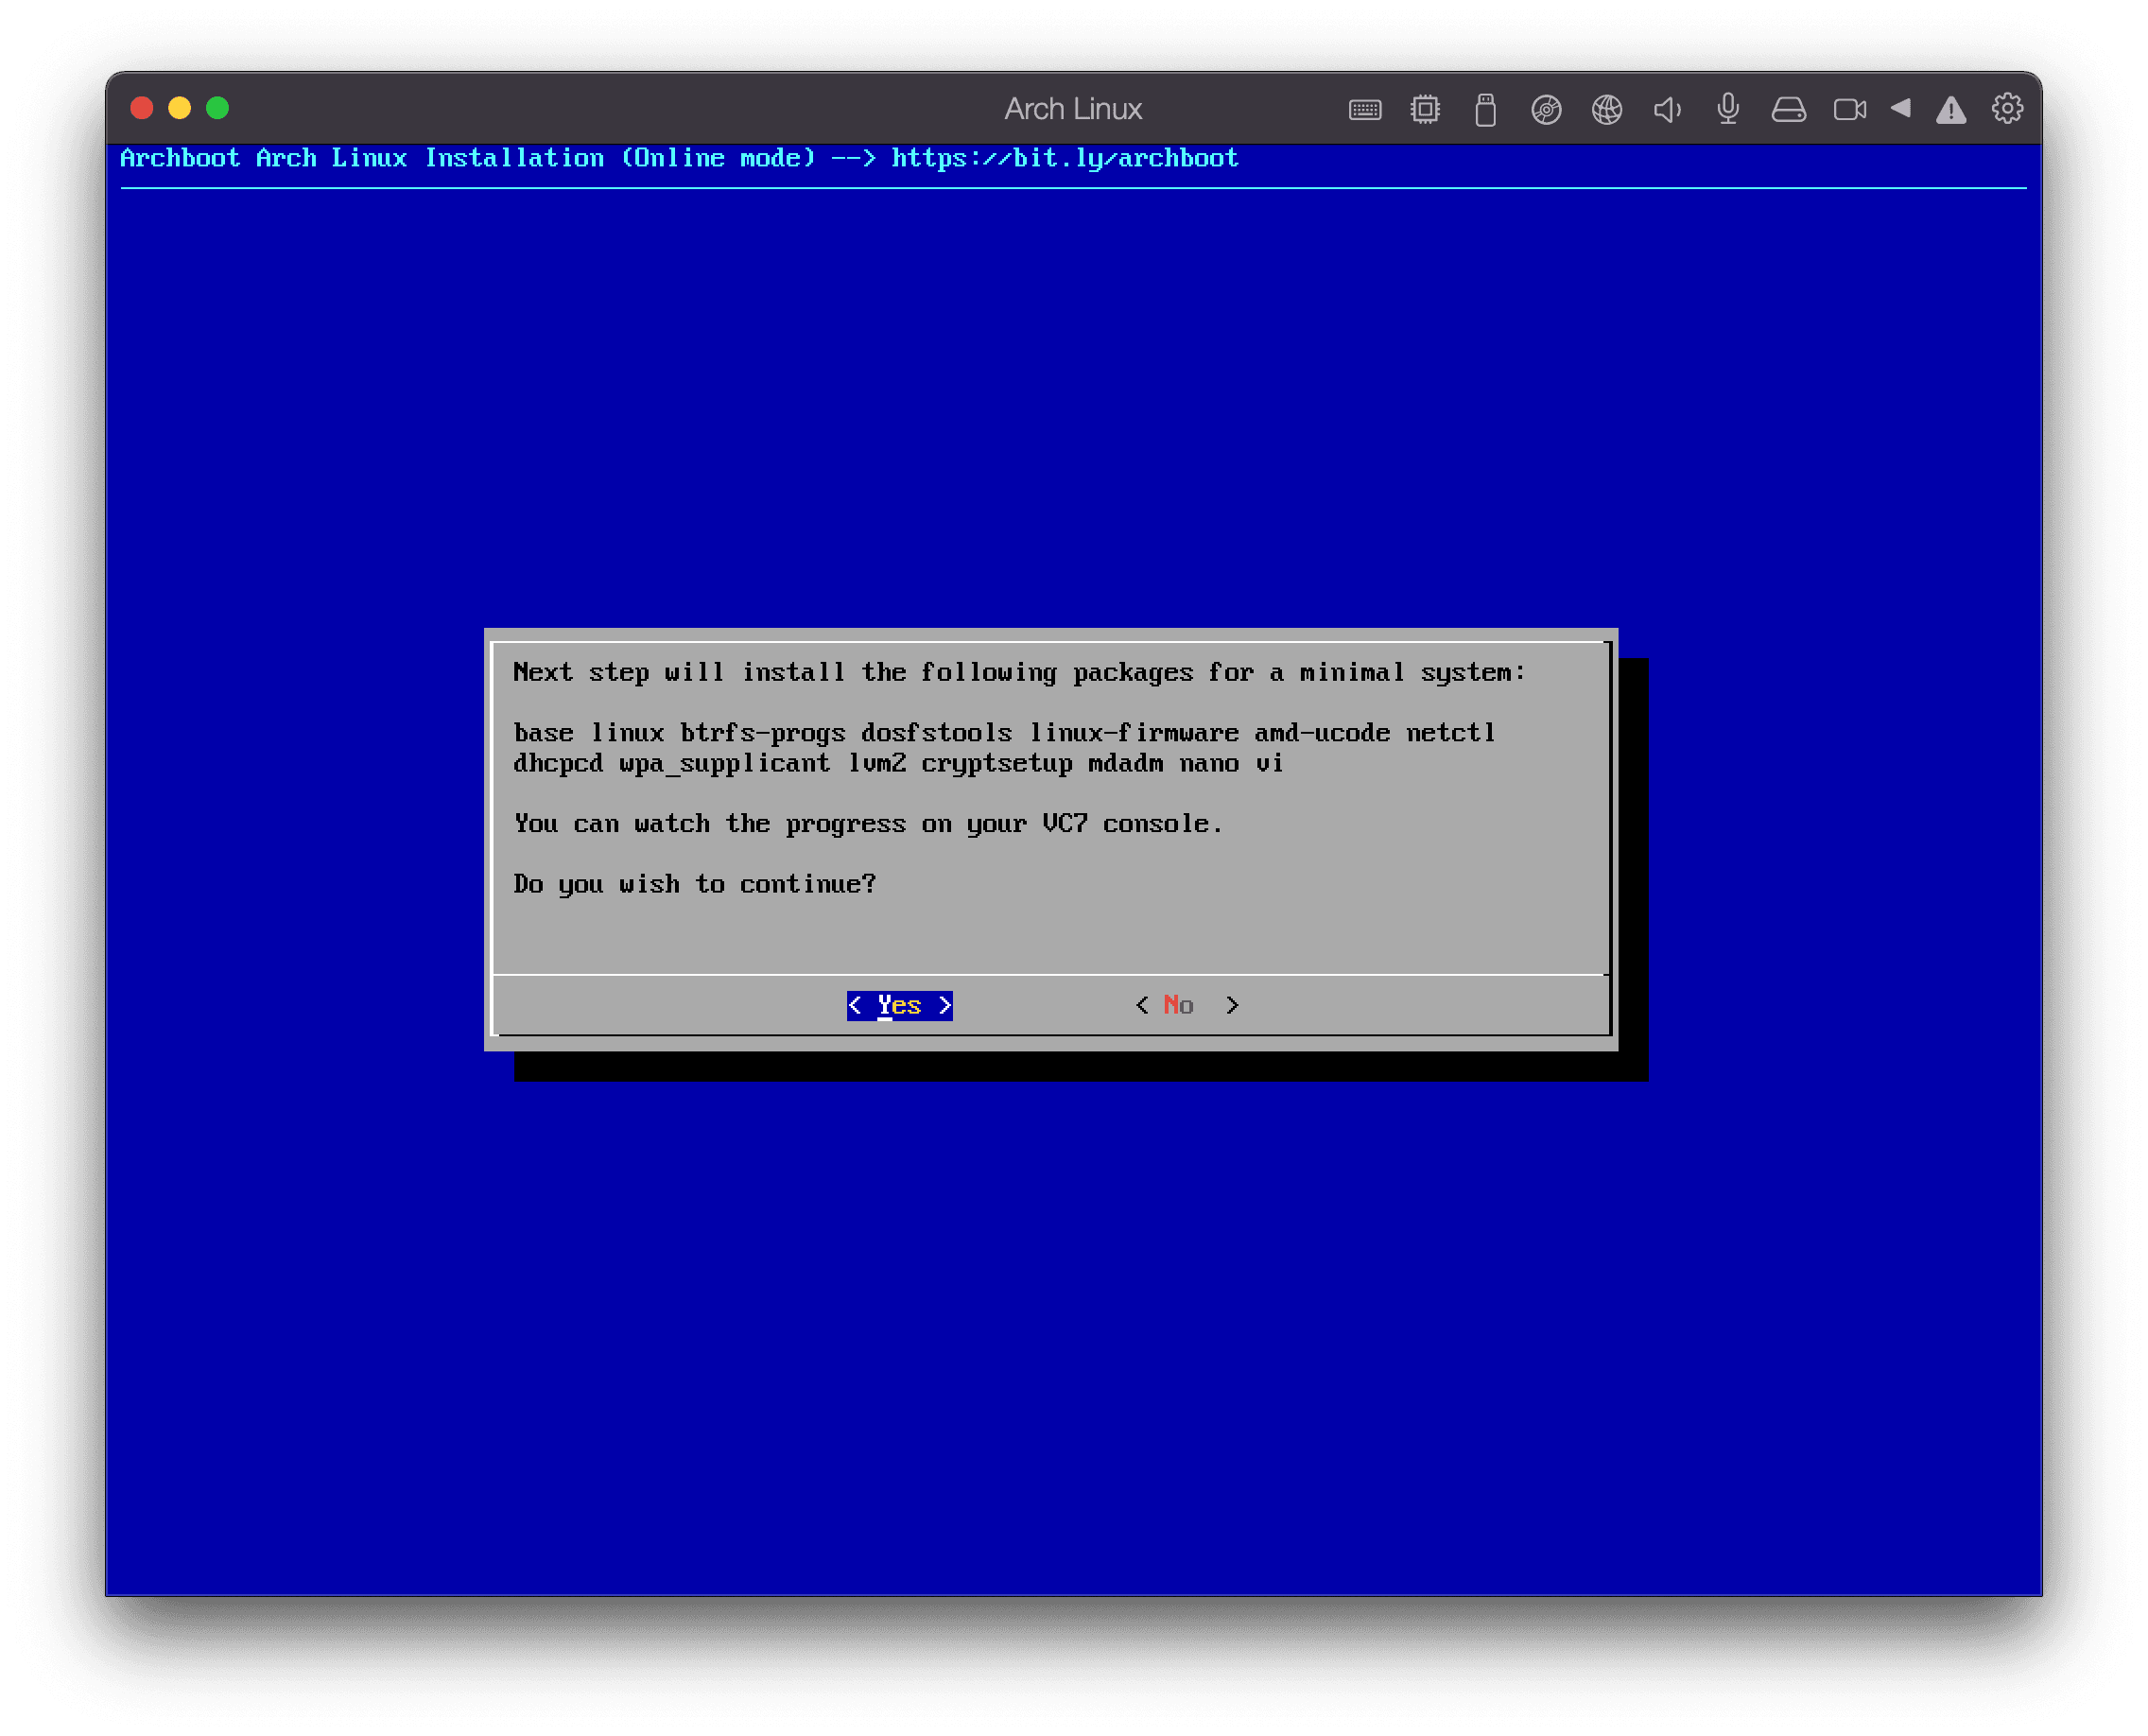This screenshot has width=2148, height=1736.
Task: Click the 'cryptsetup' package name
Action: click(x=996, y=764)
